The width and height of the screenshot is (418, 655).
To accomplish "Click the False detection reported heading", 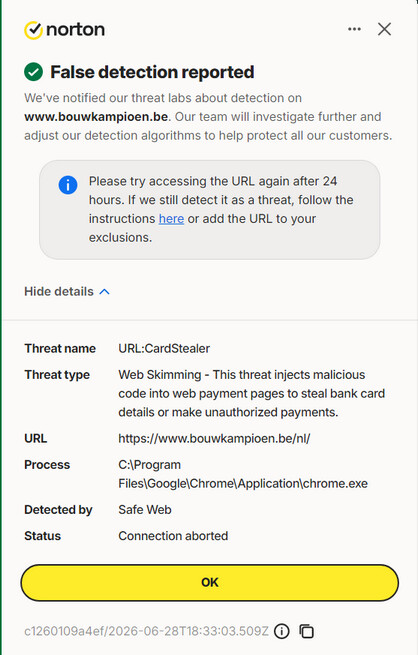I will pyautogui.click(x=152, y=72).
